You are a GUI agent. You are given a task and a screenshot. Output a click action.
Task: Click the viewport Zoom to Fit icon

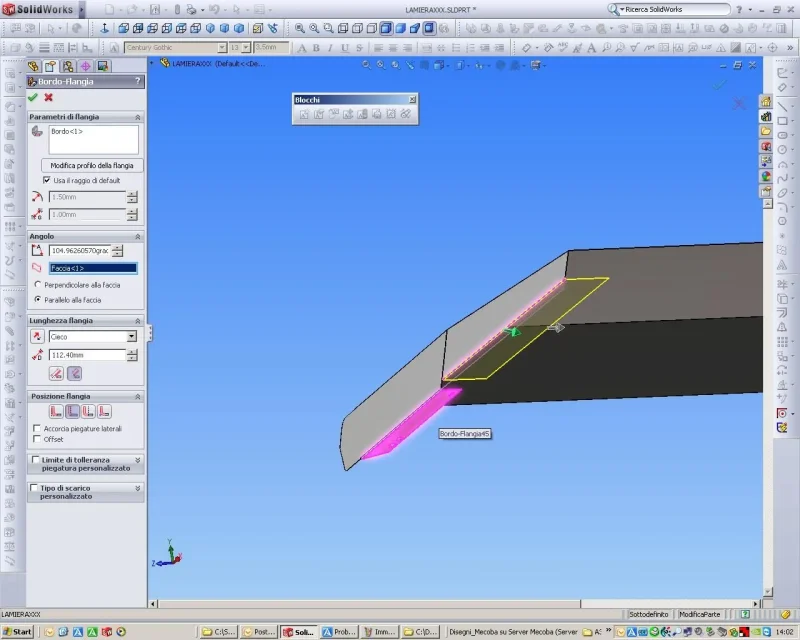pyautogui.click(x=366, y=65)
